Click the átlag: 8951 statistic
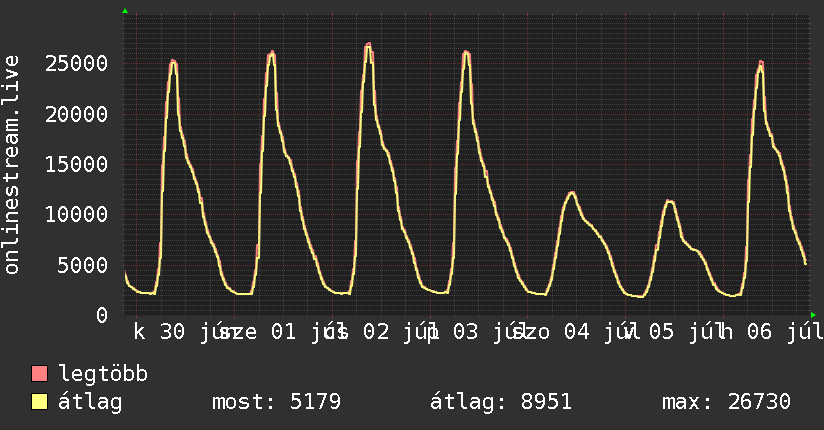 tap(501, 402)
